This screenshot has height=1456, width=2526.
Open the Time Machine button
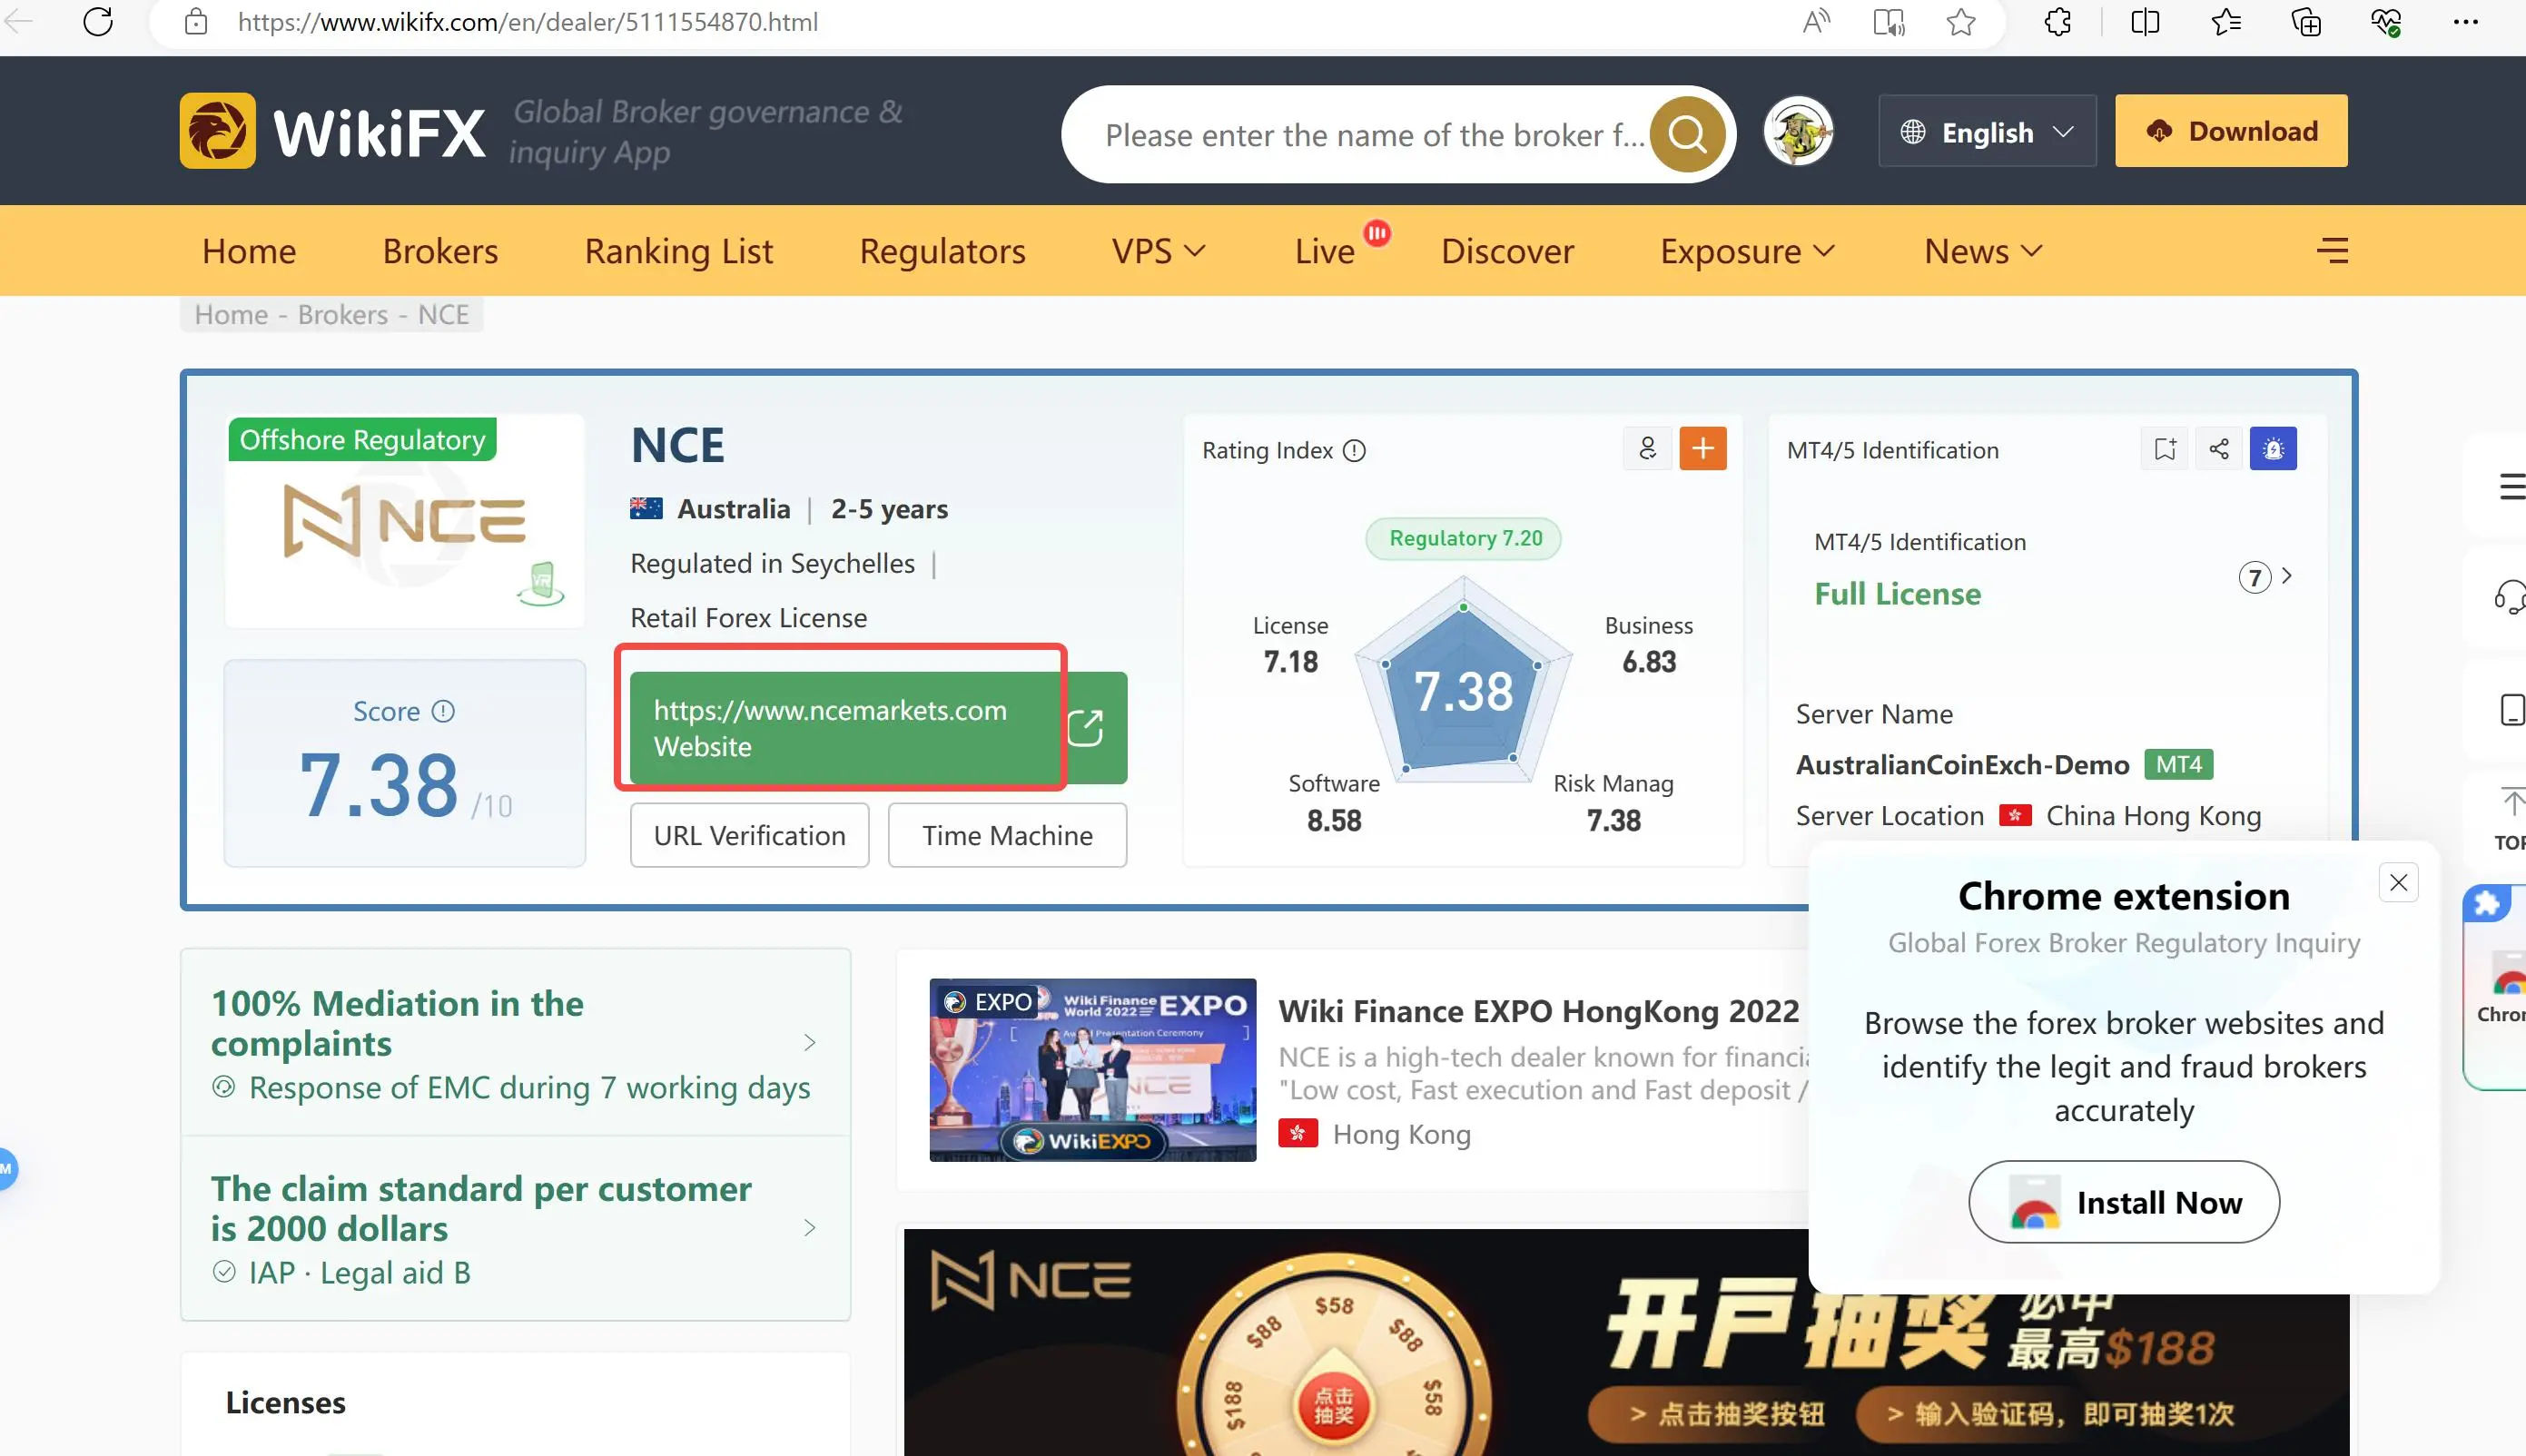tap(1007, 835)
